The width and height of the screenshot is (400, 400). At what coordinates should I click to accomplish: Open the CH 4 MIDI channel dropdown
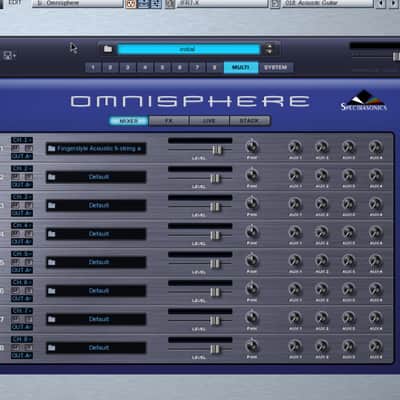point(22,226)
